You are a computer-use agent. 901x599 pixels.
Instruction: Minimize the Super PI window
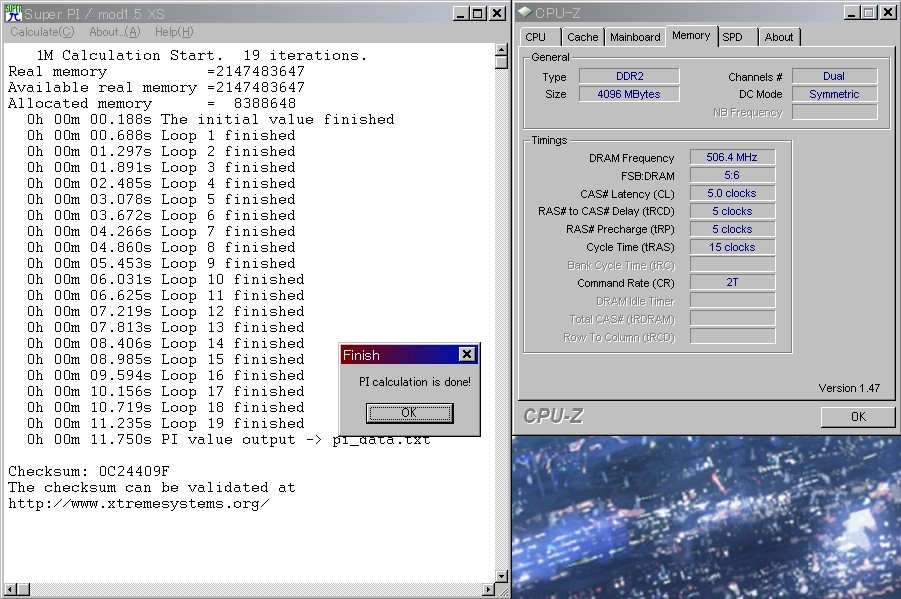[x=459, y=13]
